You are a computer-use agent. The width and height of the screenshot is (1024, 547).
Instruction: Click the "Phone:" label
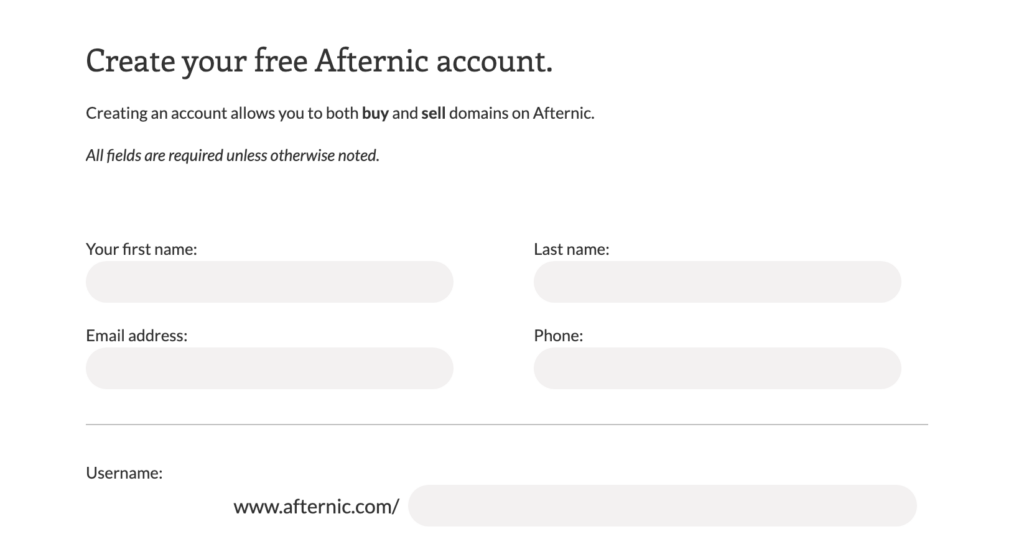pyautogui.click(x=558, y=336)
